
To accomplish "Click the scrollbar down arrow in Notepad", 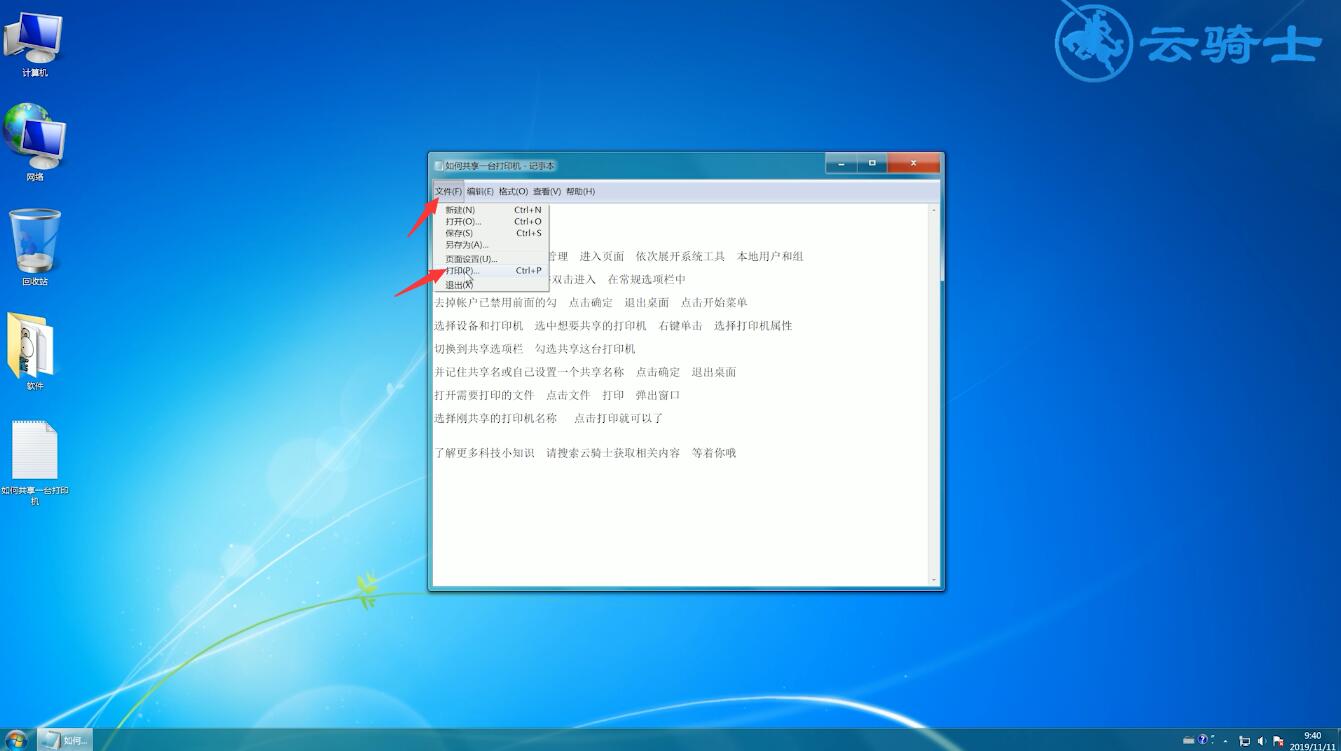I will (x=934, y=580).
